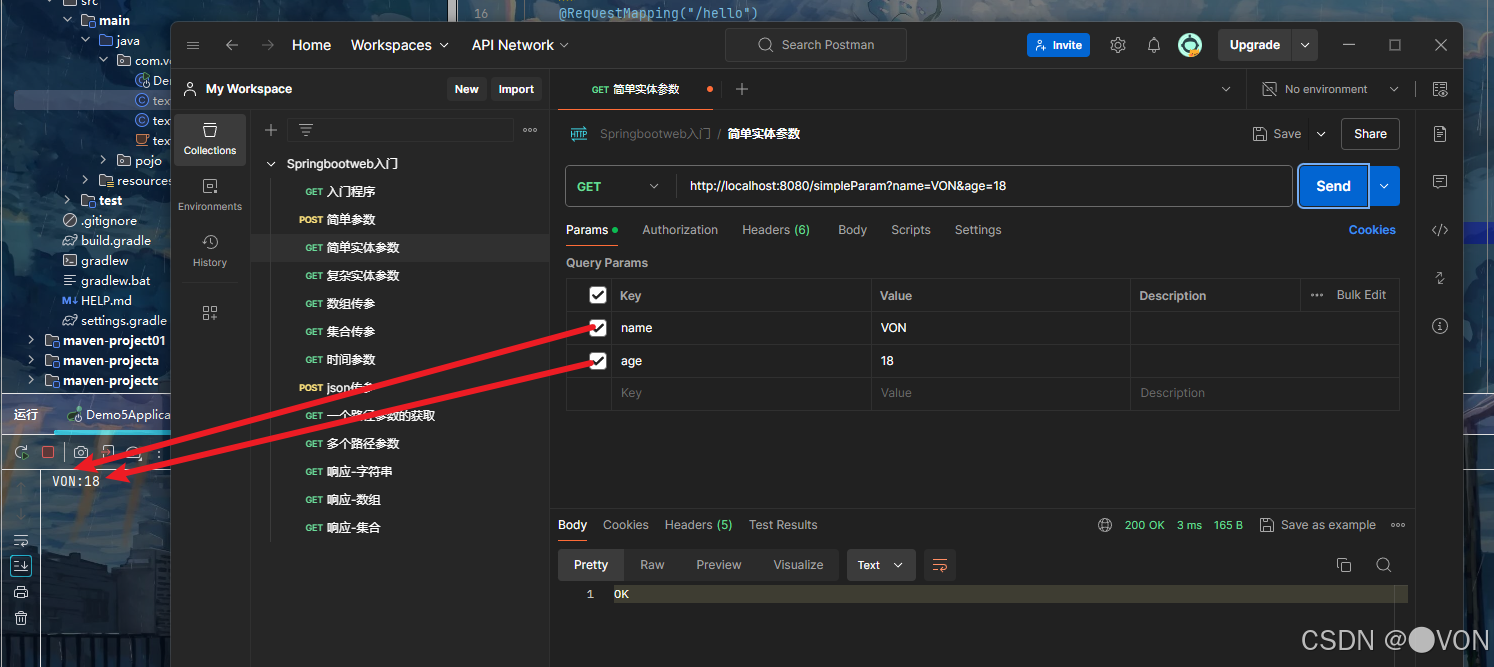Open Collections in Postman sidebar

(x=210, y=139)
